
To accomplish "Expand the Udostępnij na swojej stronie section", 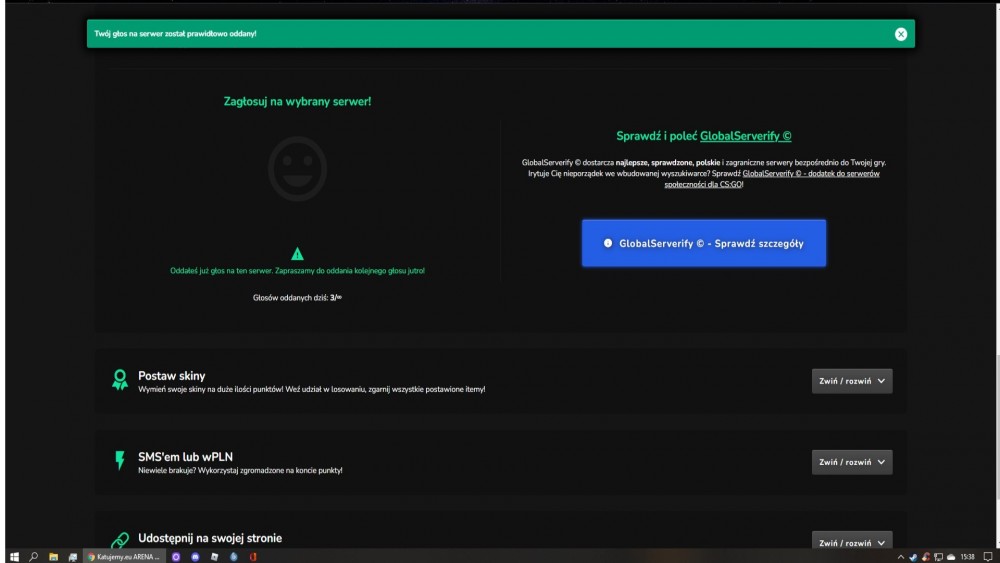I will click(851, 542).
